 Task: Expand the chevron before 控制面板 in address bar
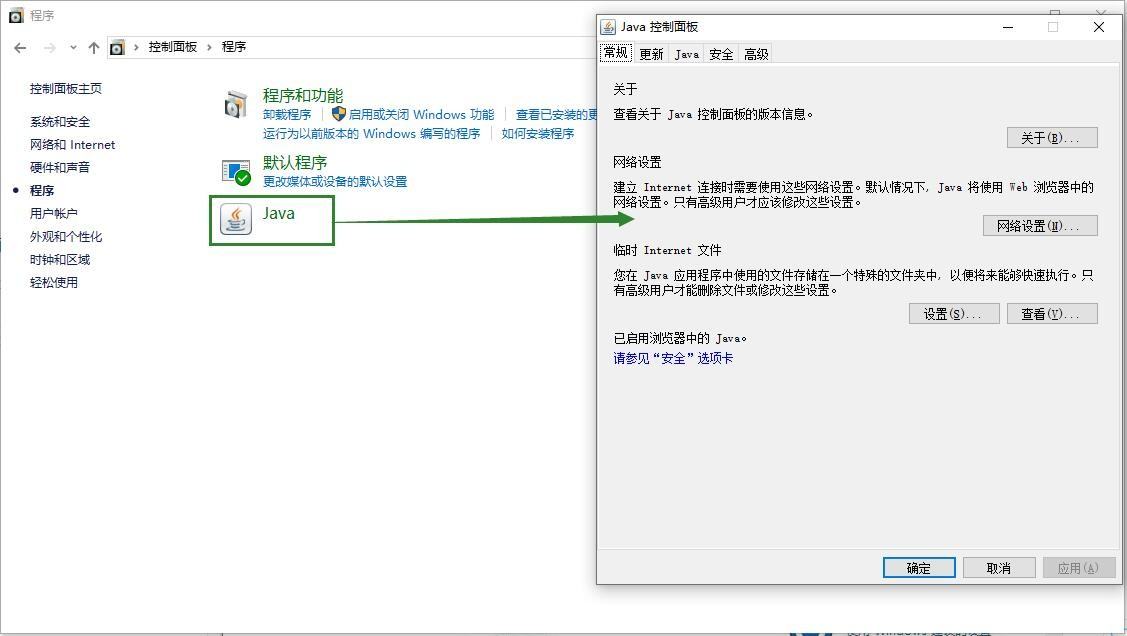click(136, 47)
